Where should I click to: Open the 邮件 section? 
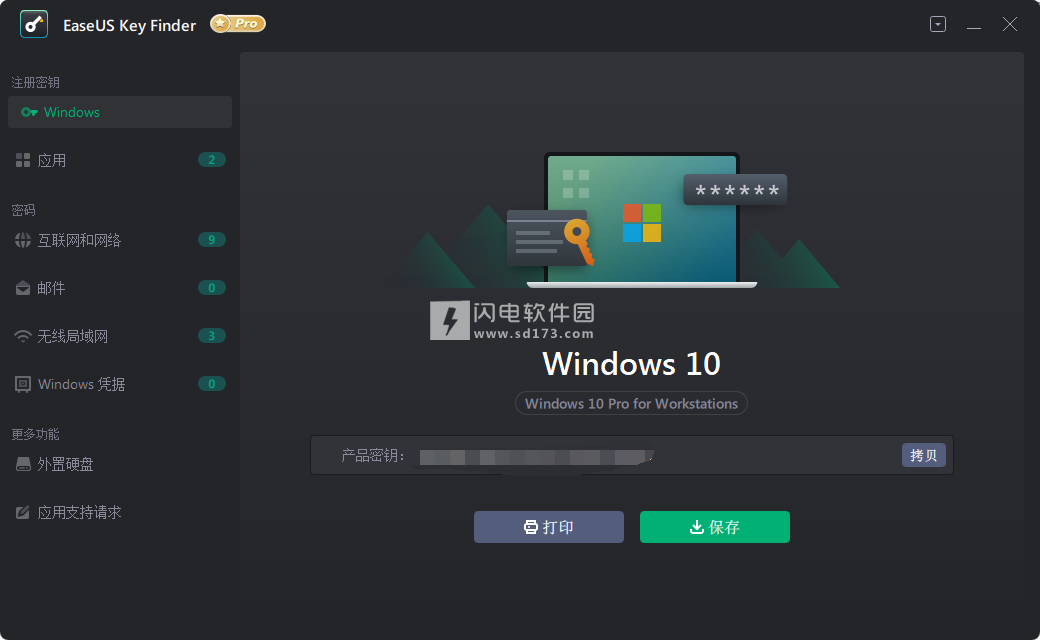pos(120,288)
